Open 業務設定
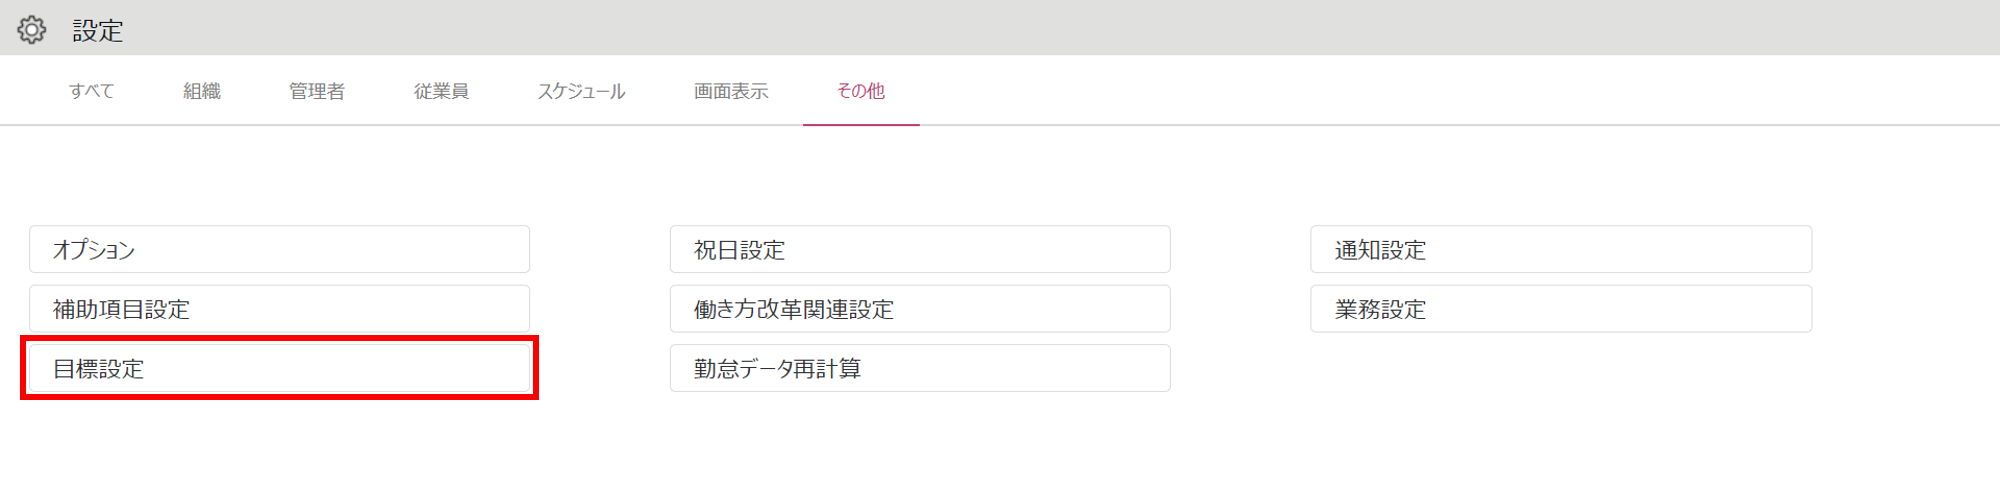Screen dimensions: 2000x490 [1561, 309]
